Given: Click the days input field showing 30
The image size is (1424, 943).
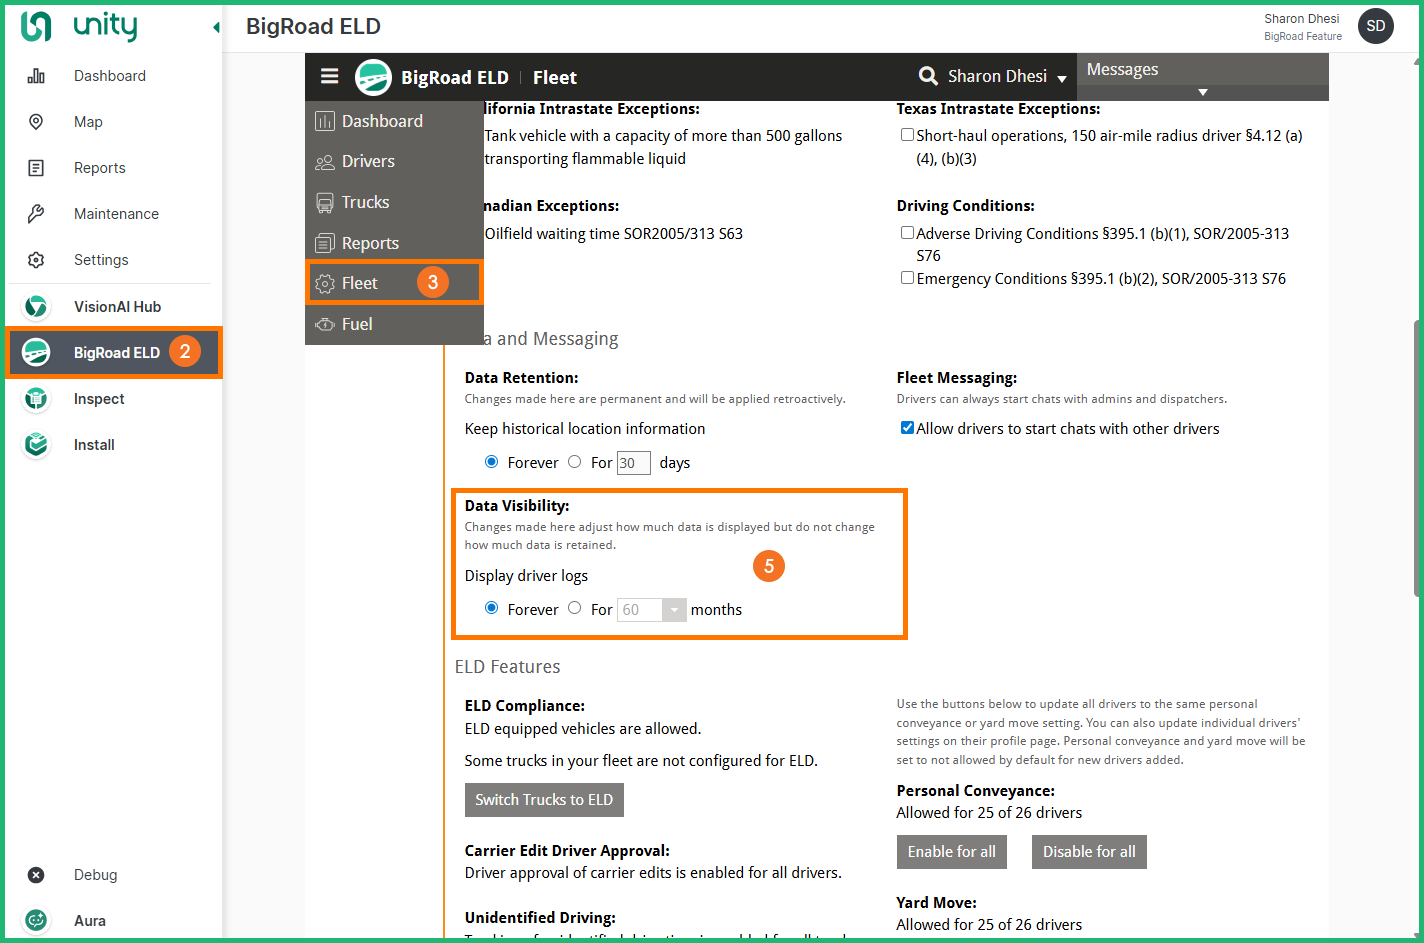Looking at the screenshot, I should point(633,463).
